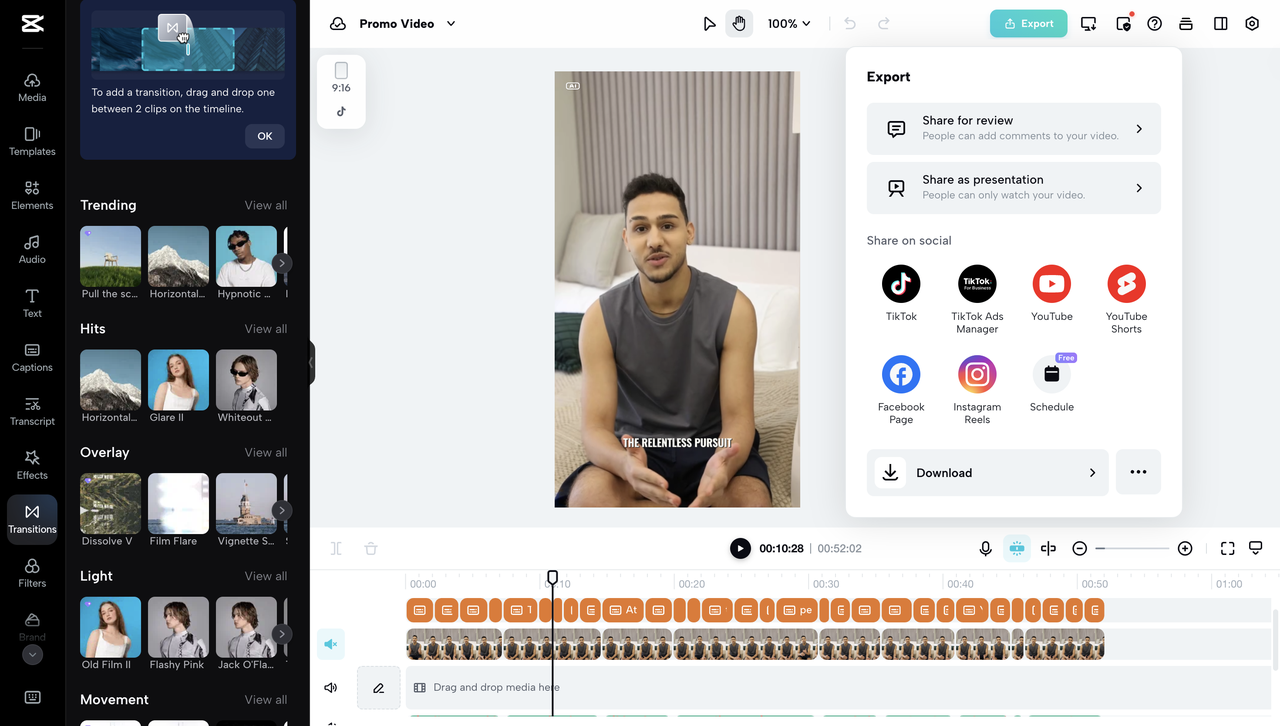Toggle mute on the video track
Screen dimensions: 1280x726
pos(331,644)
